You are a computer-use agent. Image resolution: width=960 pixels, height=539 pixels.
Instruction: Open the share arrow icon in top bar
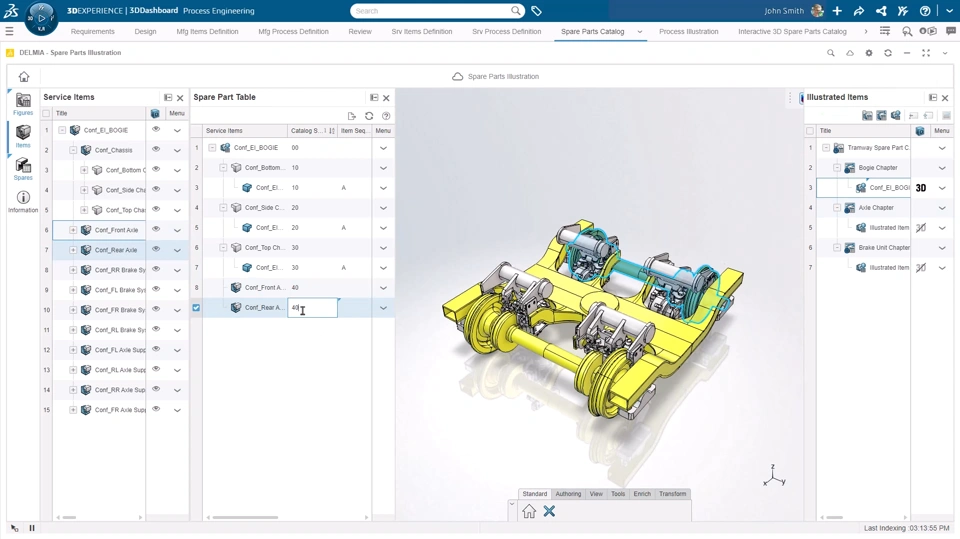859,11
